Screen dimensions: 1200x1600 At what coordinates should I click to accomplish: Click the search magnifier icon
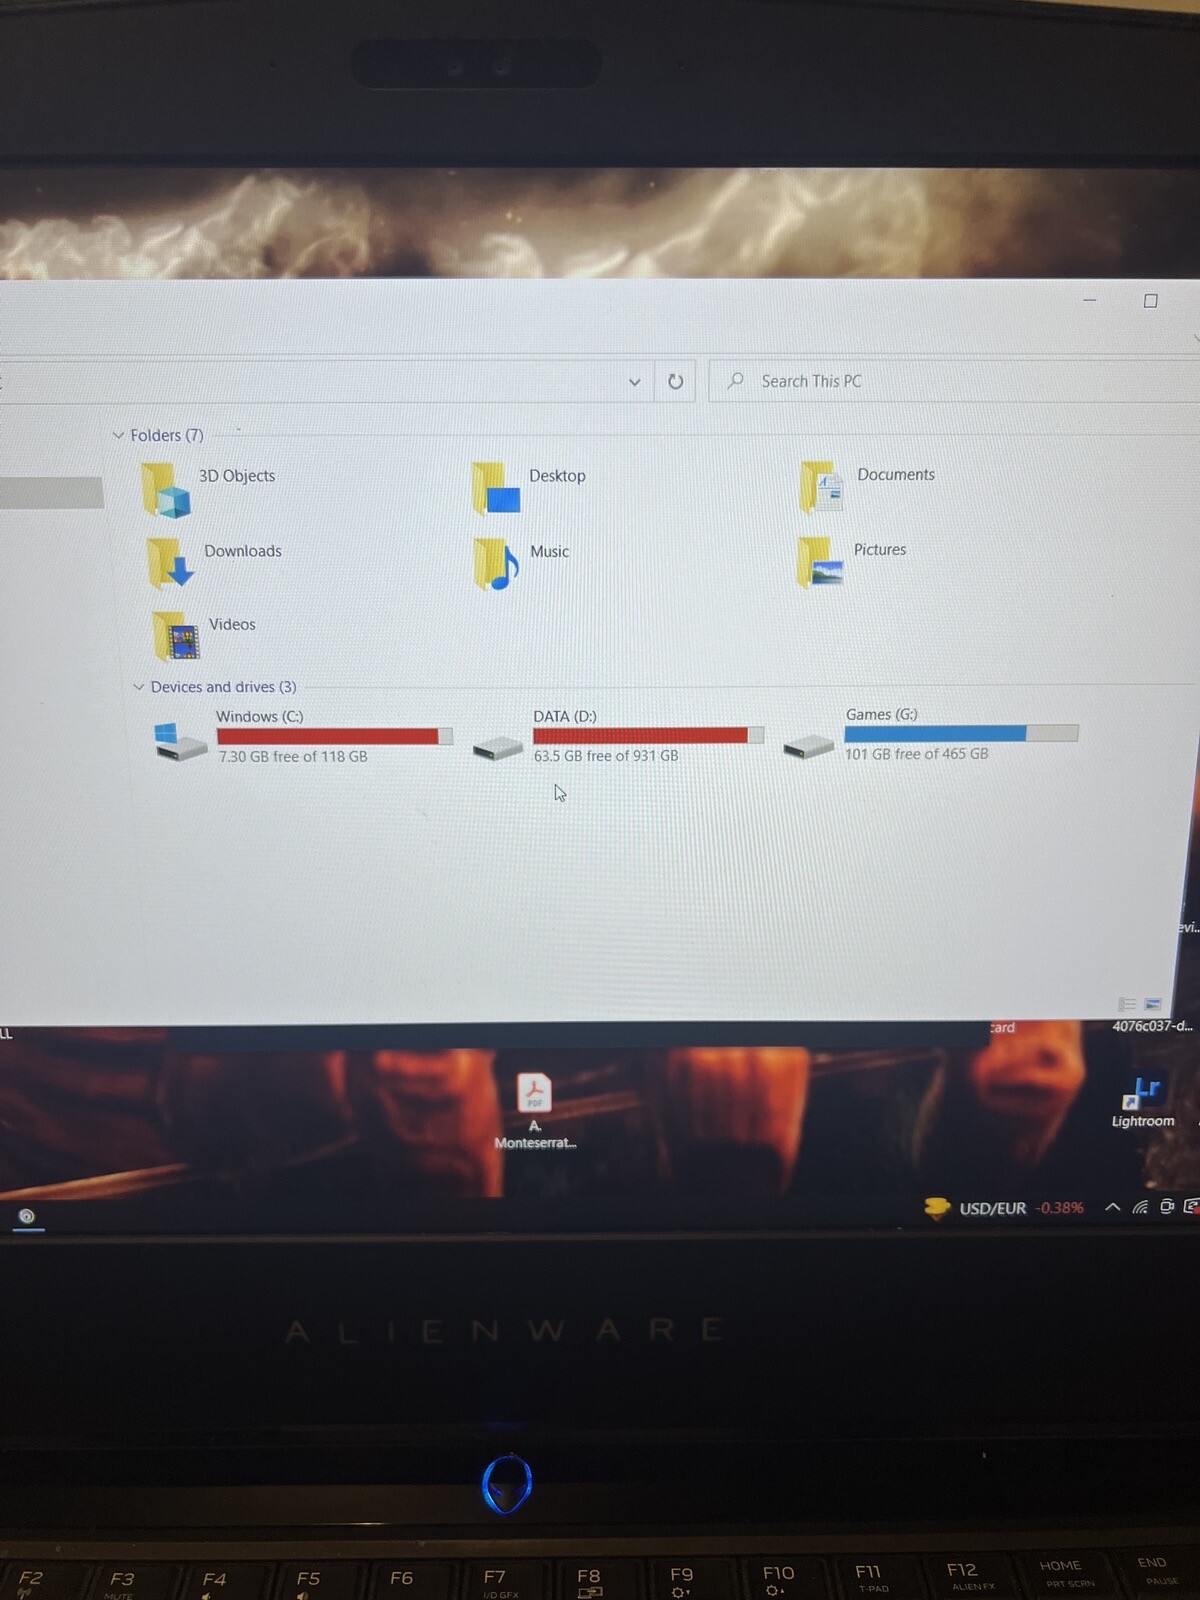[x=735, y=380]
